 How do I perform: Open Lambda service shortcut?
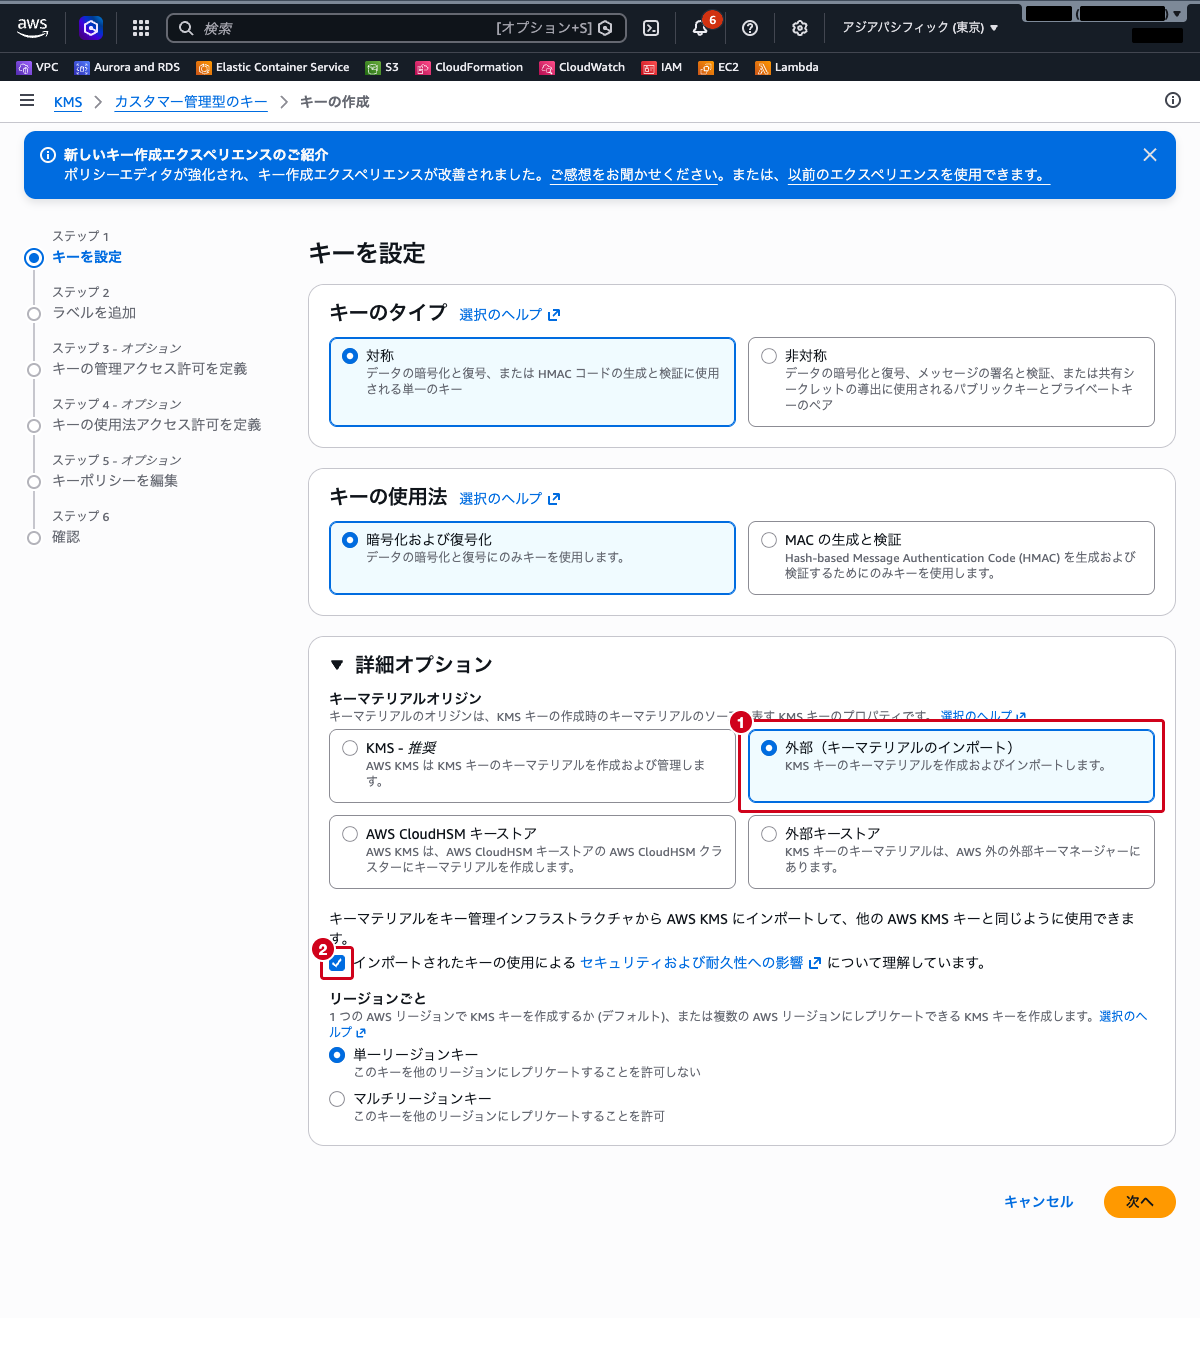pos(787,67)
